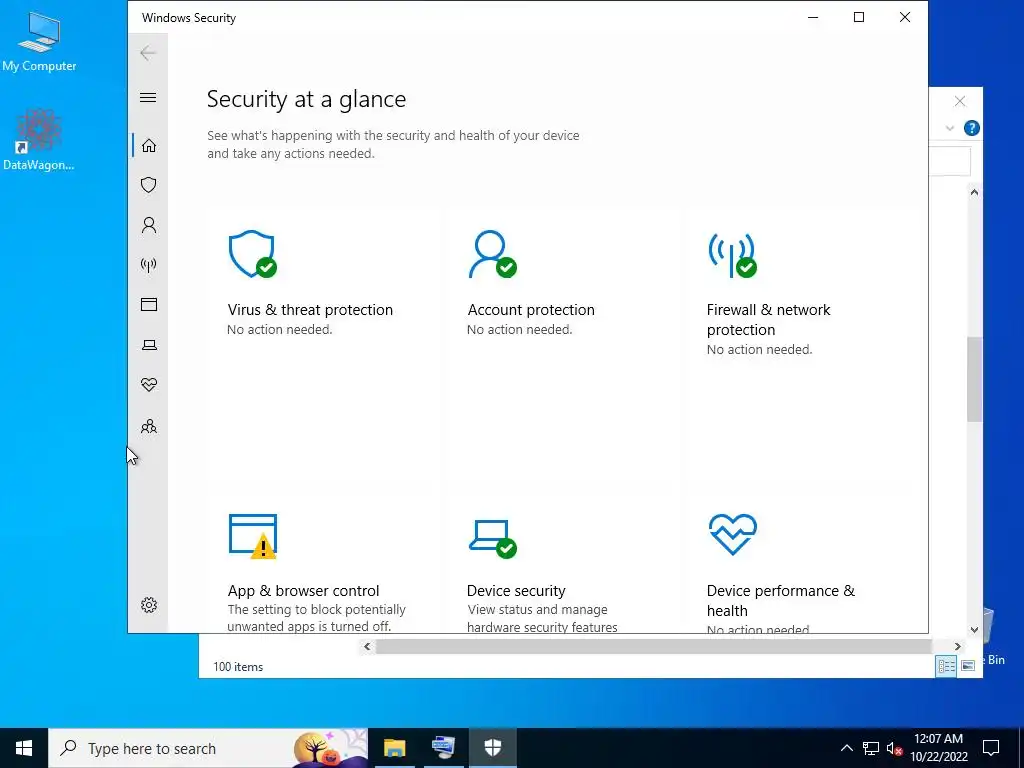Close the Windows Security window
The width and height of the screenshot is (1024, 768).
coord(904,18)
